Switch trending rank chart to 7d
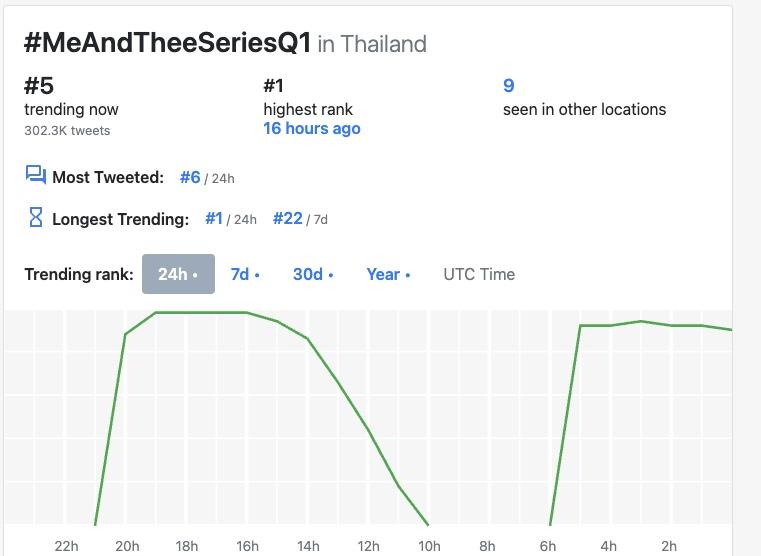The width and height of the screenshot is (761, 556). click(244, 274)
